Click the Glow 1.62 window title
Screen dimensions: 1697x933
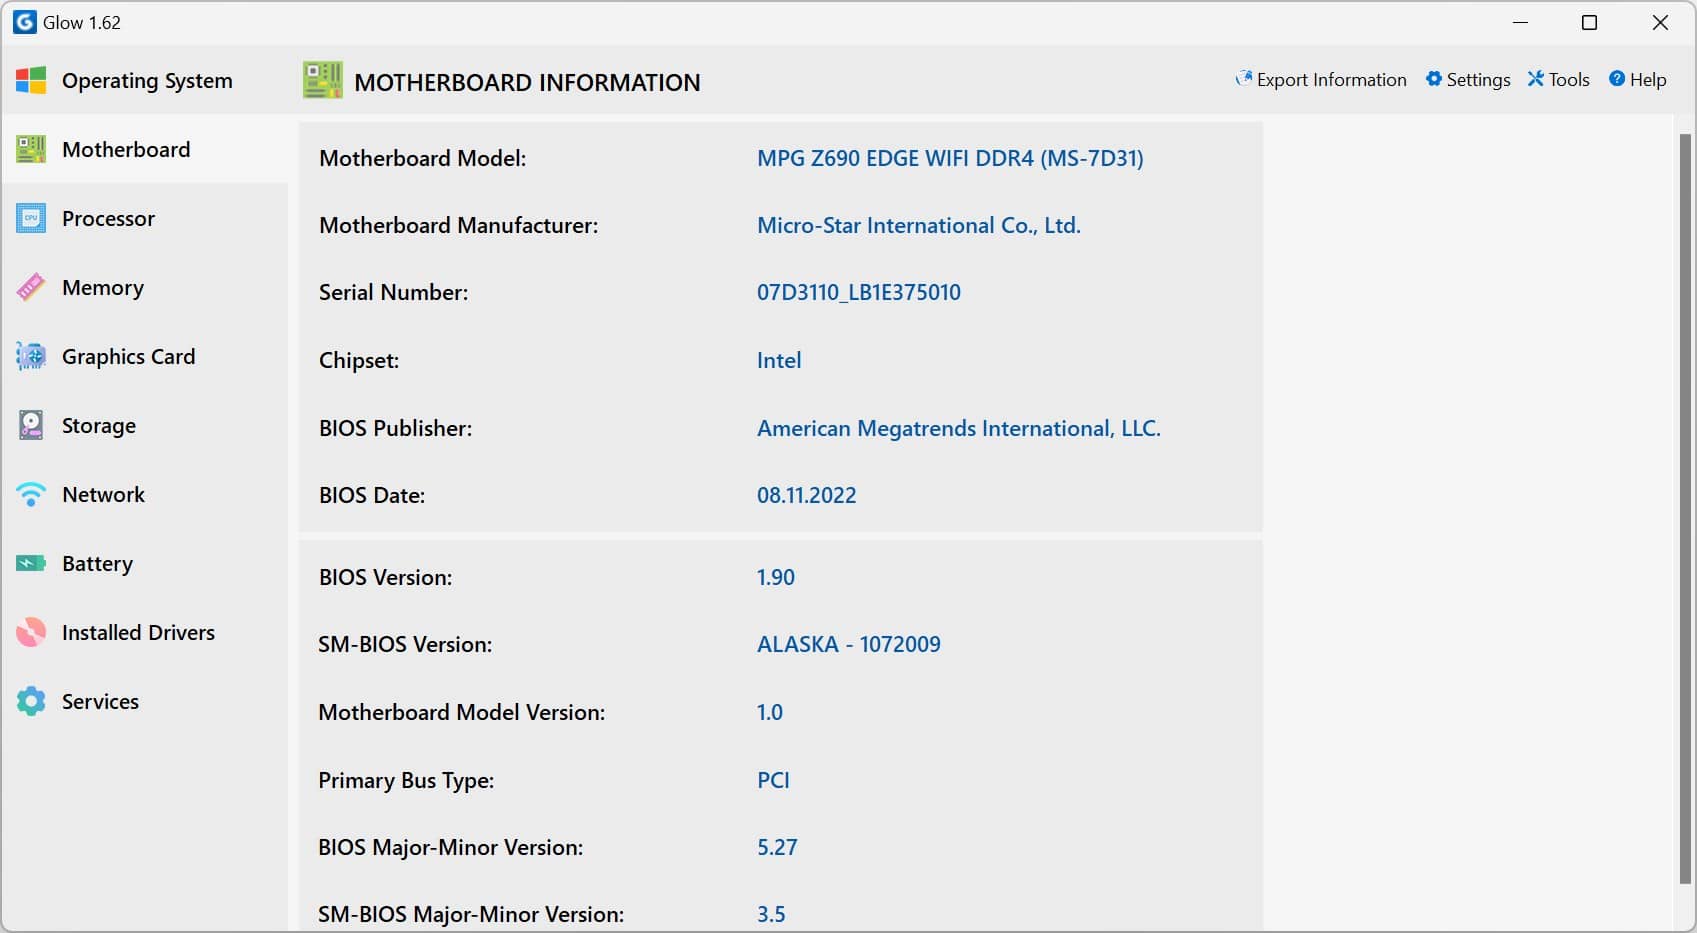[x=82, y=22]
